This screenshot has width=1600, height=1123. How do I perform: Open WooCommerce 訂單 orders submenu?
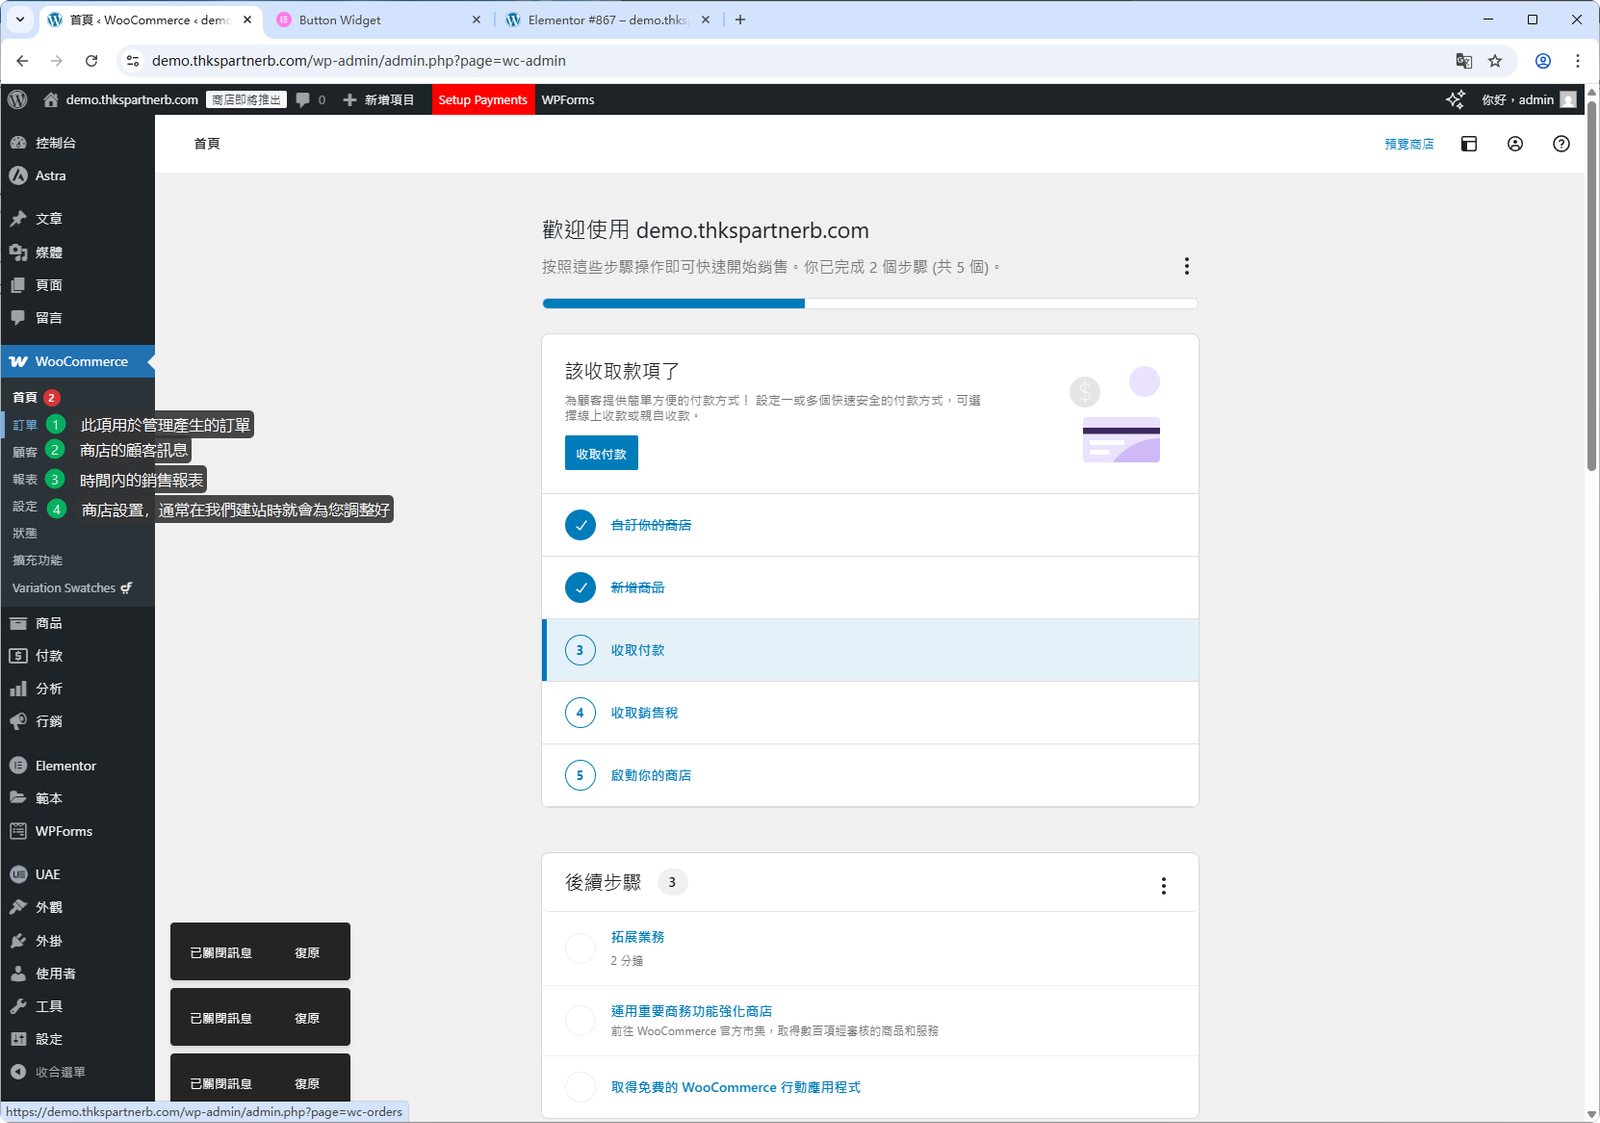coord(25,425)
